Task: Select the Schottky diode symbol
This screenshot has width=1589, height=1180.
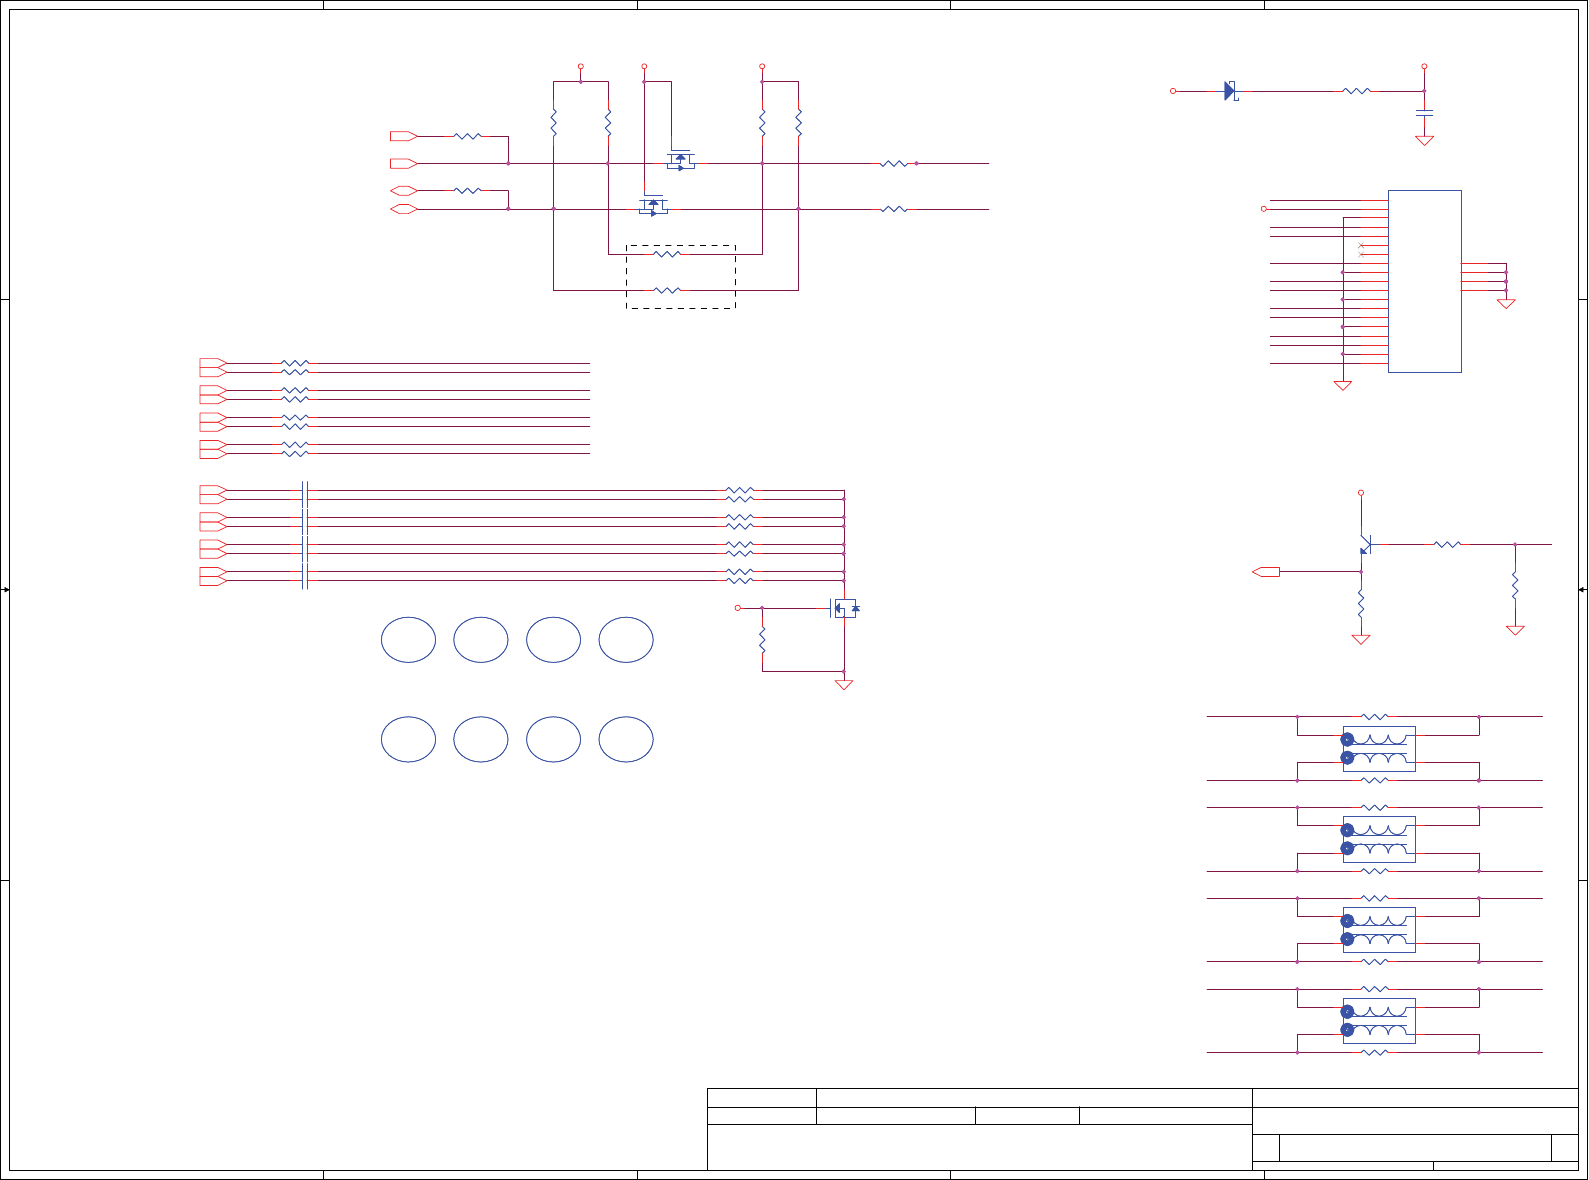Action: click(x=1231, y=91)
